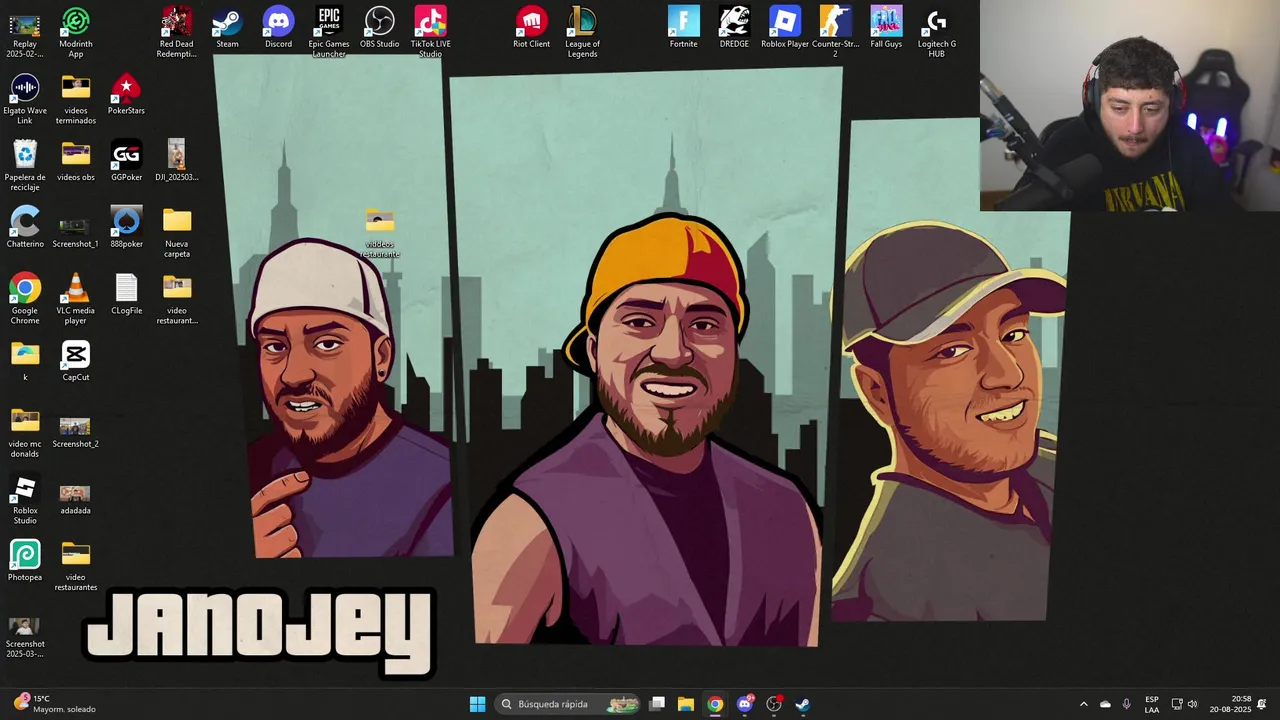1280x720 pixels.
Task: Open the Windows Start menu
Action: 477,704
